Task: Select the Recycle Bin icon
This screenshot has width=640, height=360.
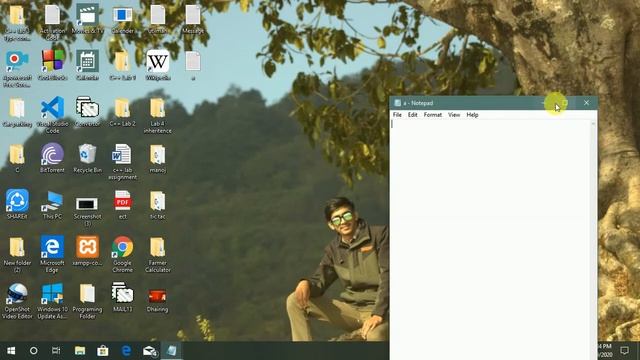Action: coord(87,158)
